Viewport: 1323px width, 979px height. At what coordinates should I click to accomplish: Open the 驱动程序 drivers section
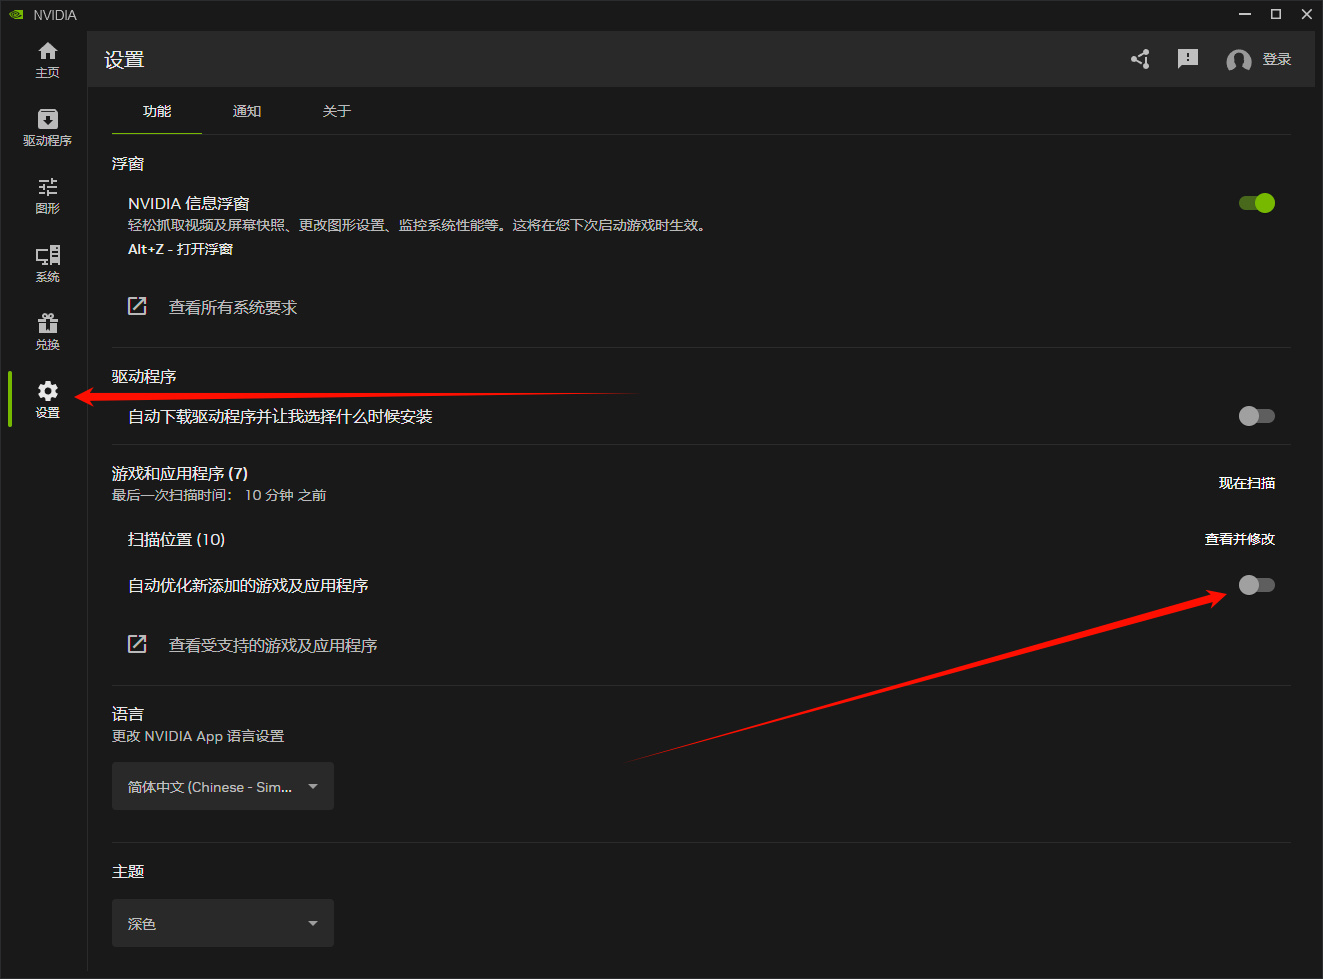click(x=47, y=128)
